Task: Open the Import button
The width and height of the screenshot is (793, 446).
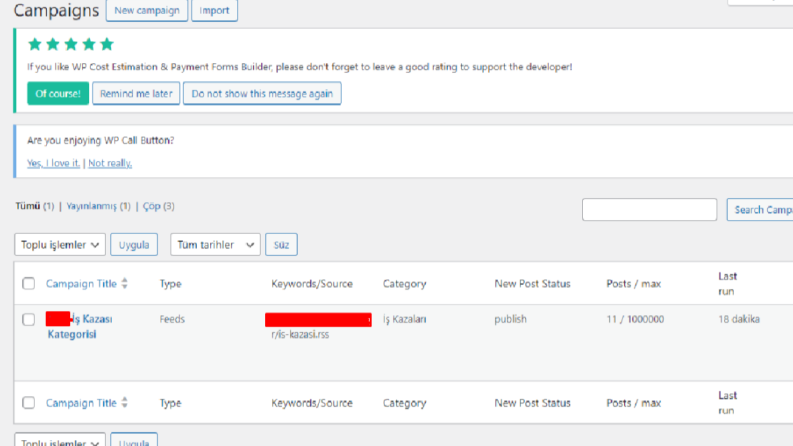Action: pyautogui.click(x=214, y=10)
